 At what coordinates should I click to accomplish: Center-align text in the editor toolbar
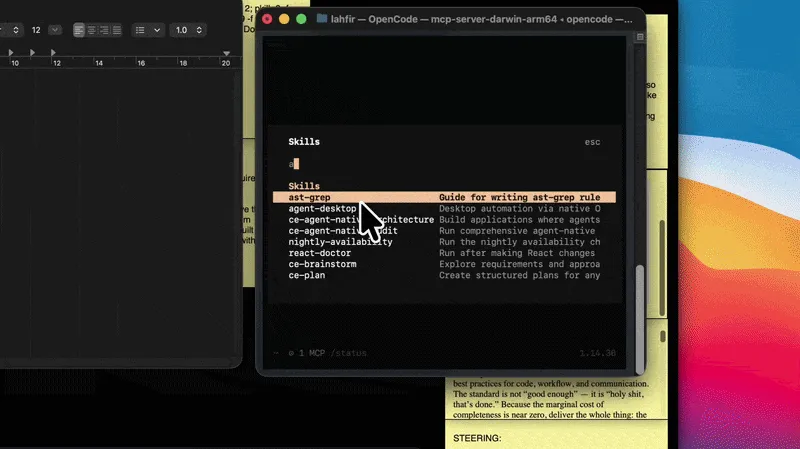click(x=91, y=30)
